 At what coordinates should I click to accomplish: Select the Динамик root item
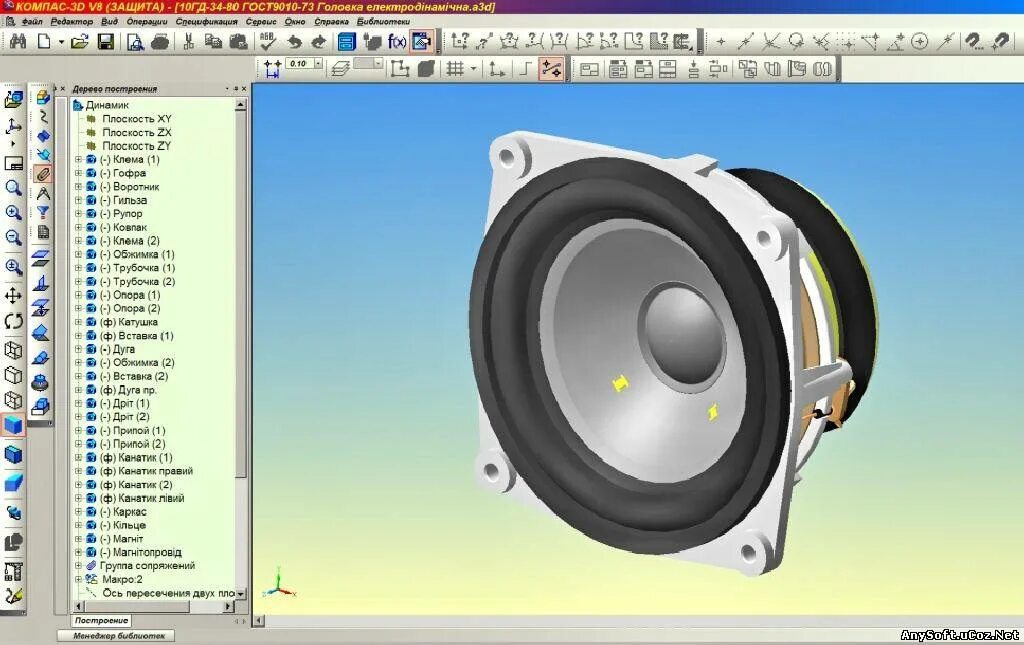[x=107, y=105]
